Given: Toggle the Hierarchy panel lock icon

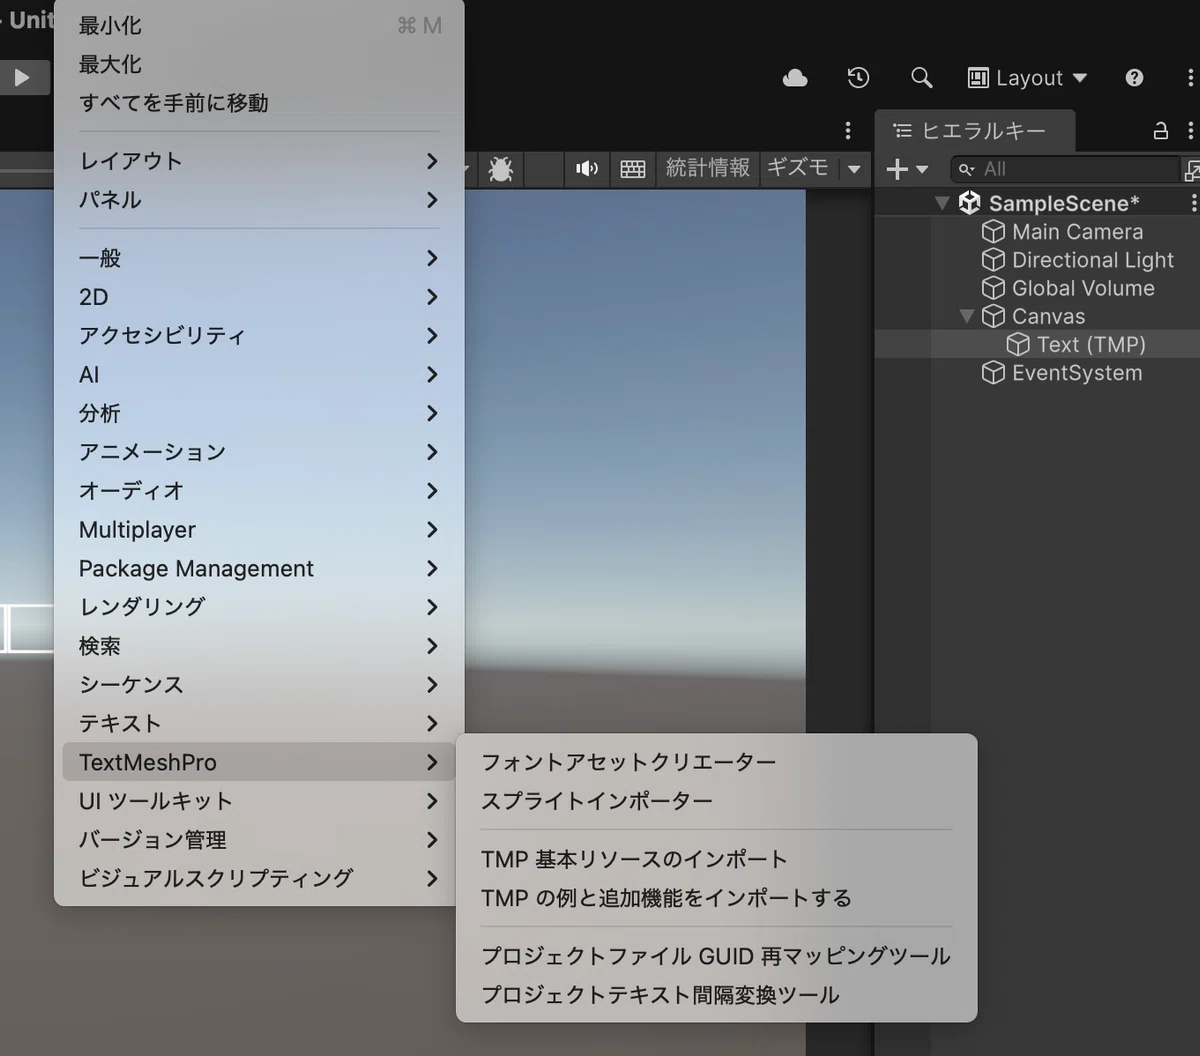Looking at the screenshot, I should coord(1161,131).
